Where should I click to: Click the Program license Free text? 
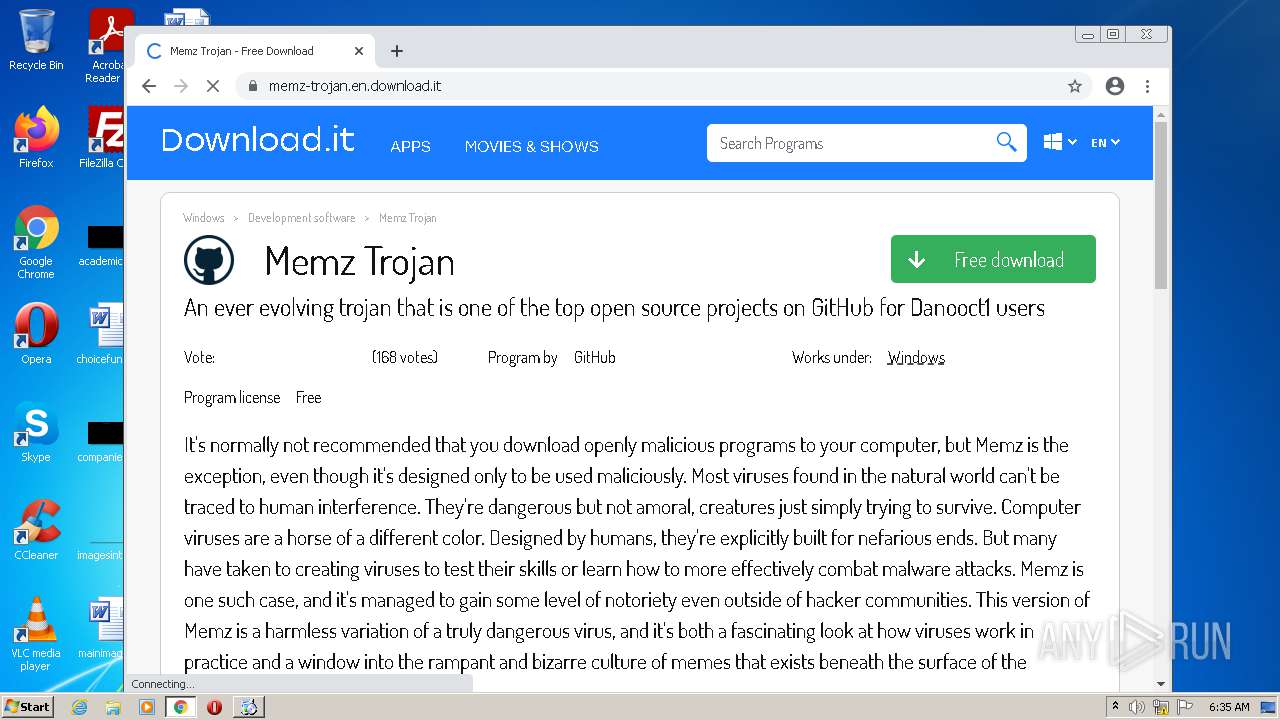(x=252, y=397)
